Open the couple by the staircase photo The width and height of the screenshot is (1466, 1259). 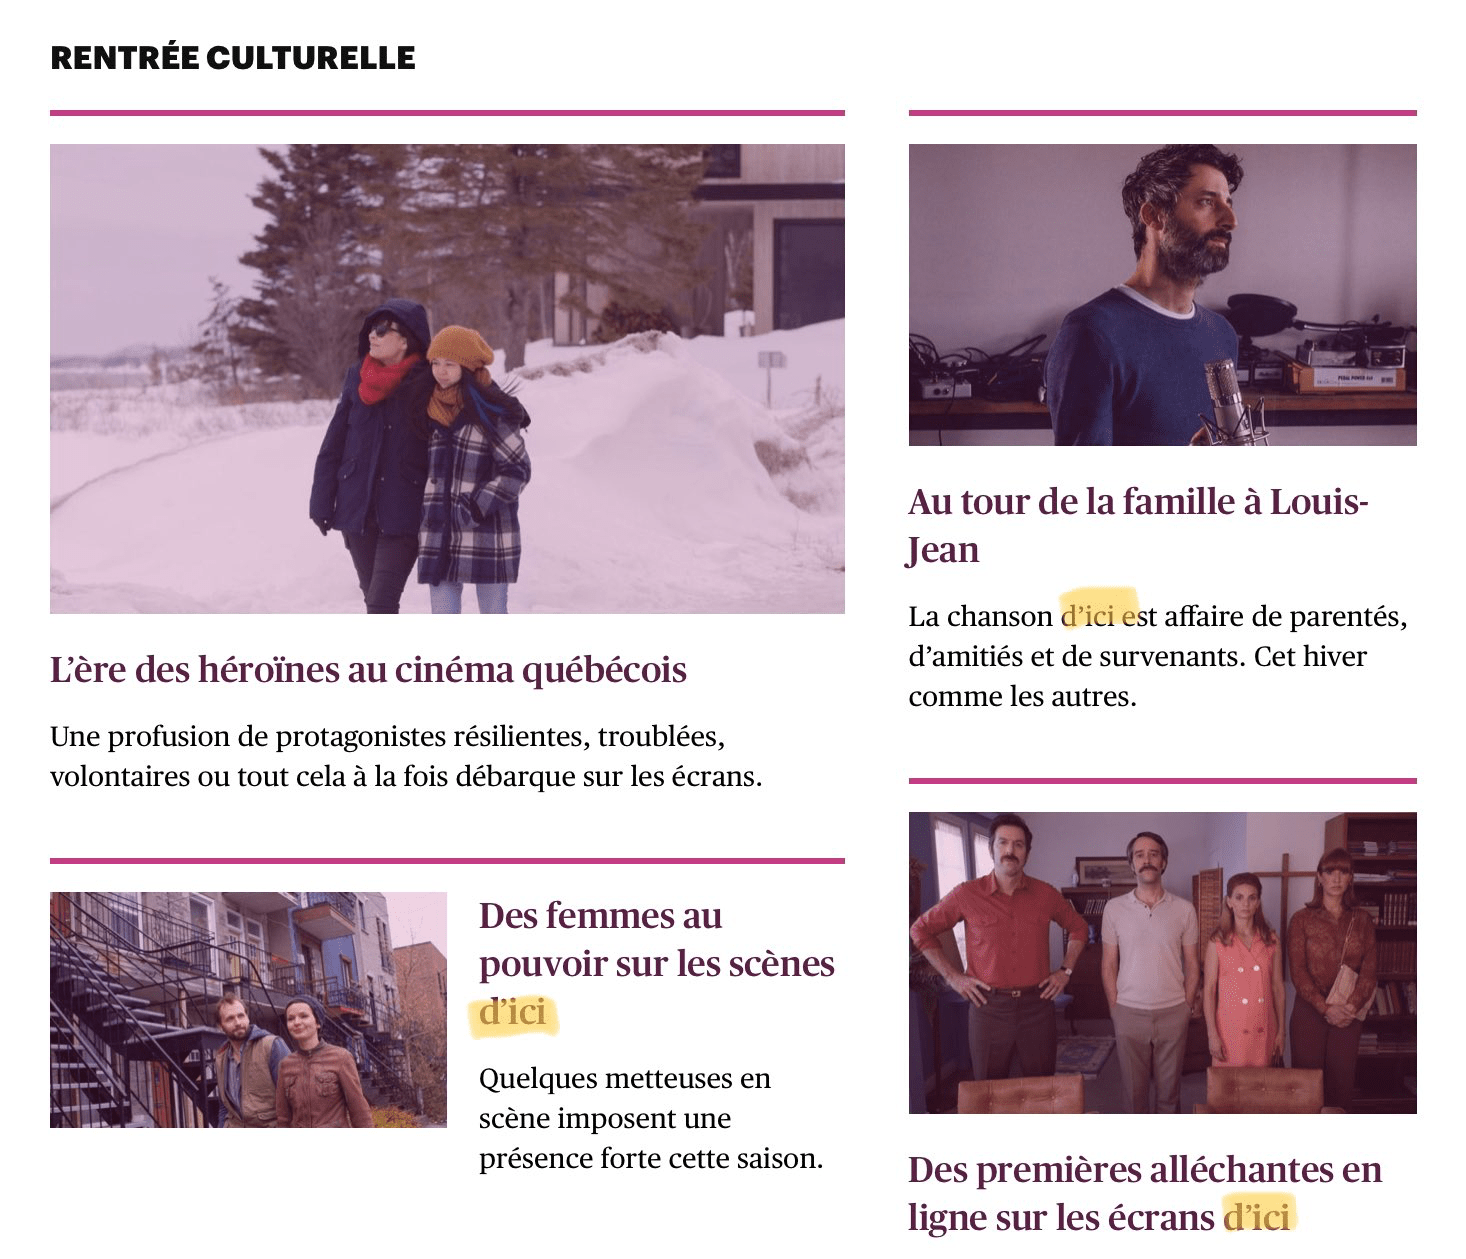pyautogui.click(x=248, y=1010)
